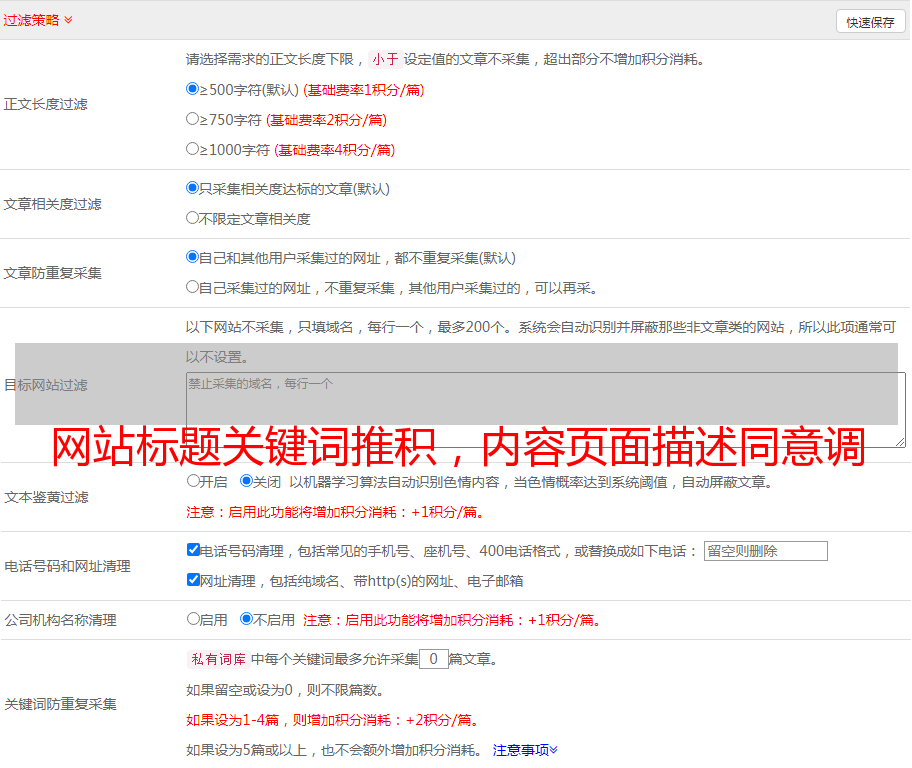The width and height of the screenshot is (912, 768).
Task: Click the 禁止采集的域名 textarea
Action: 545,409
